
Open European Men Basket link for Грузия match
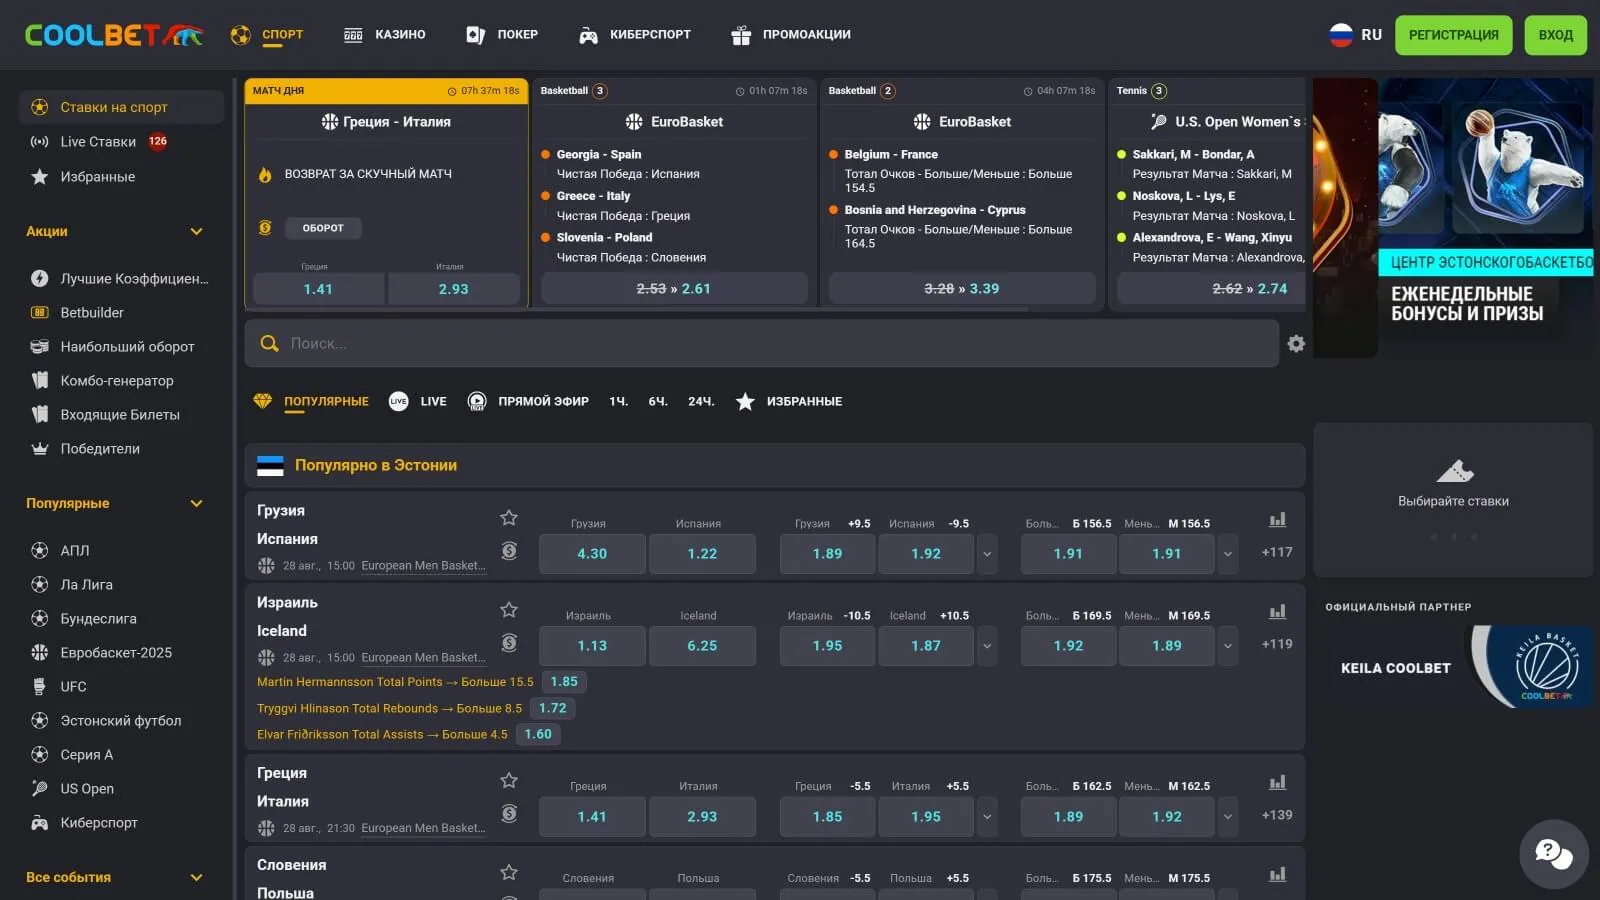pyautogui.click(x=423, y=566)
